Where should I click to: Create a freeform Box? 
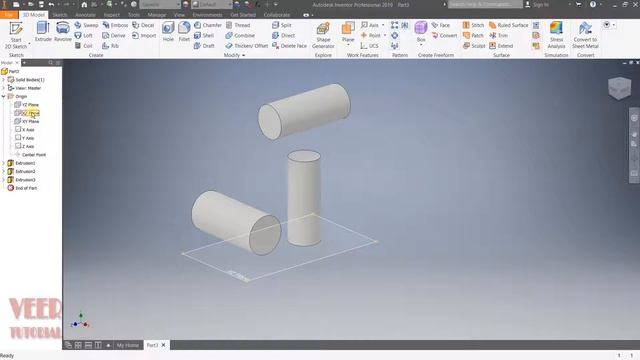pos(421,32)
